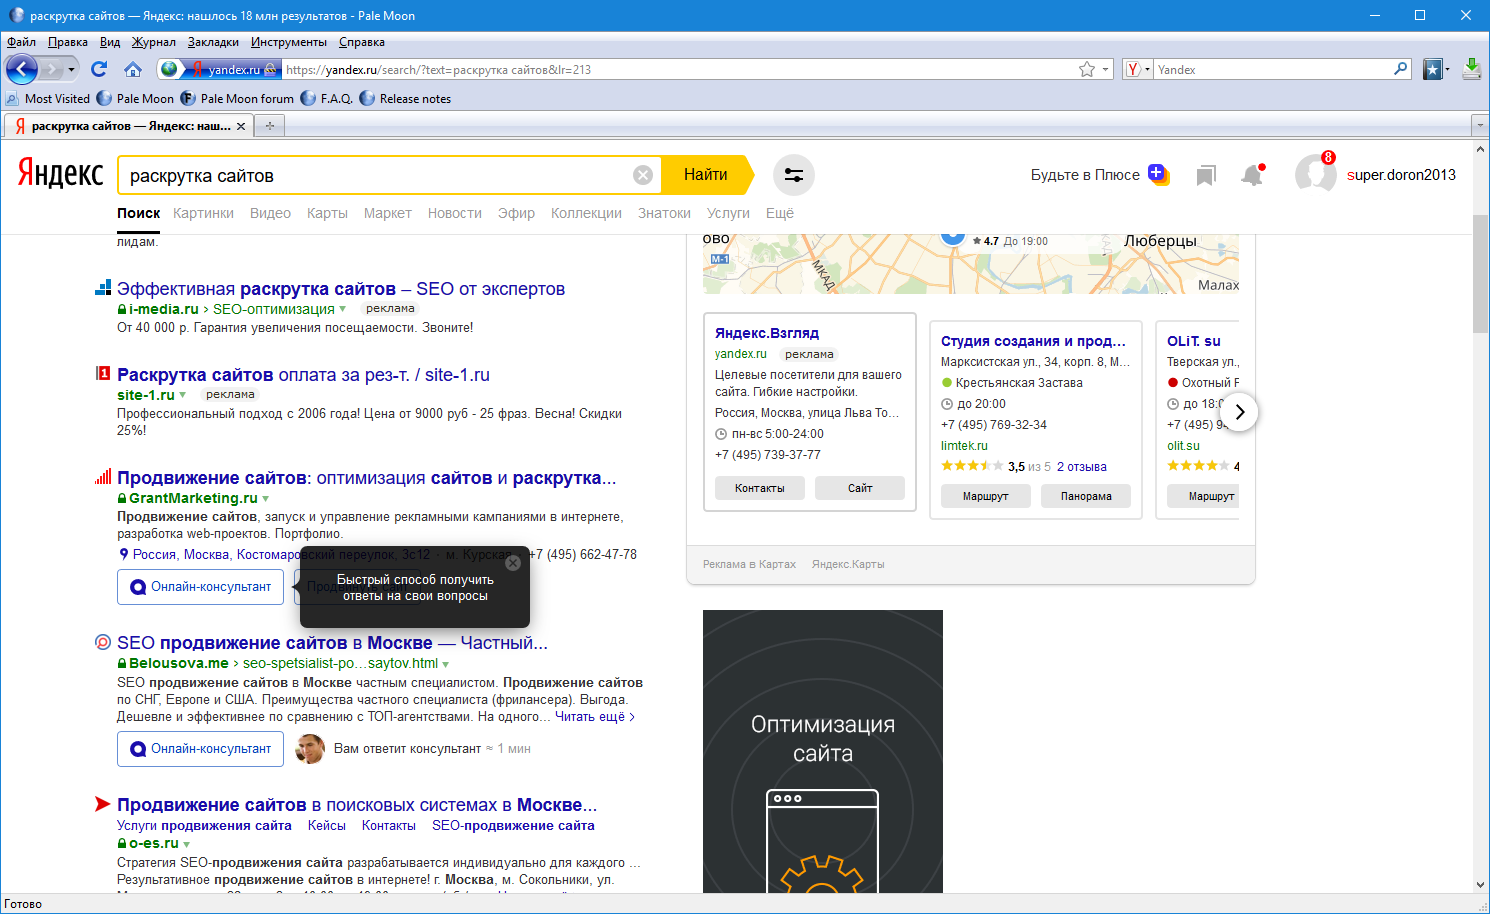
Task: Click the Yandex logo
Action: (x=61, y=174)
